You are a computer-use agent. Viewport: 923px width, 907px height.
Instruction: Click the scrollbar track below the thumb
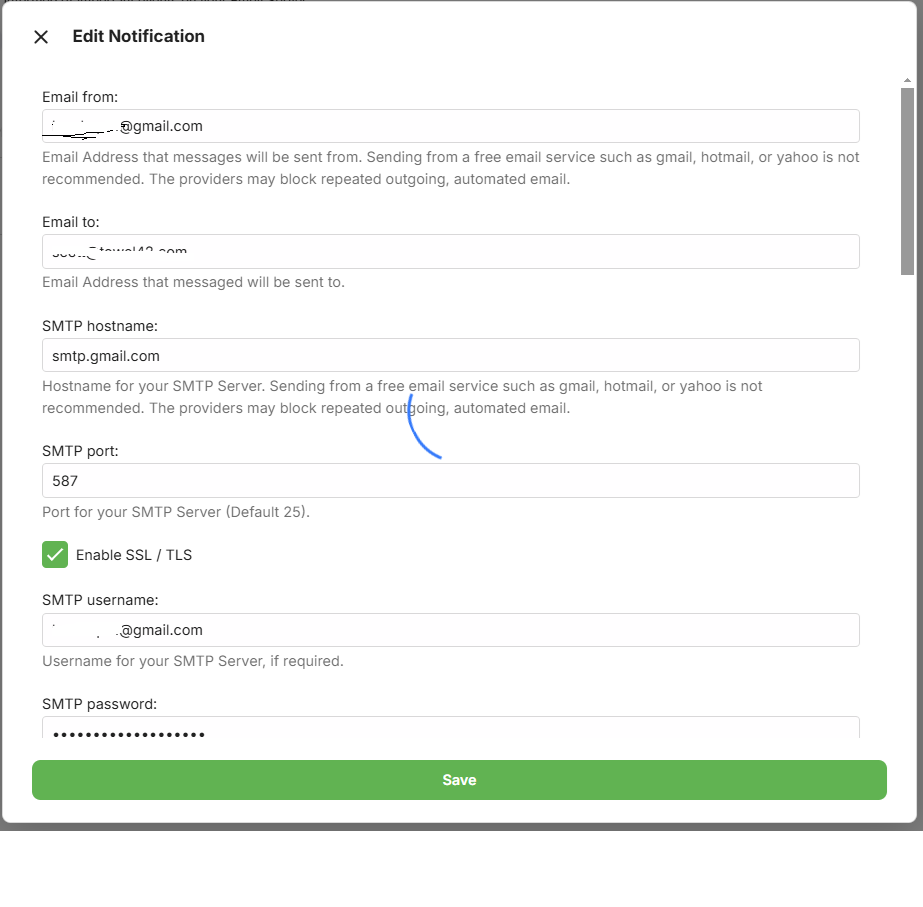coord(907,500)
